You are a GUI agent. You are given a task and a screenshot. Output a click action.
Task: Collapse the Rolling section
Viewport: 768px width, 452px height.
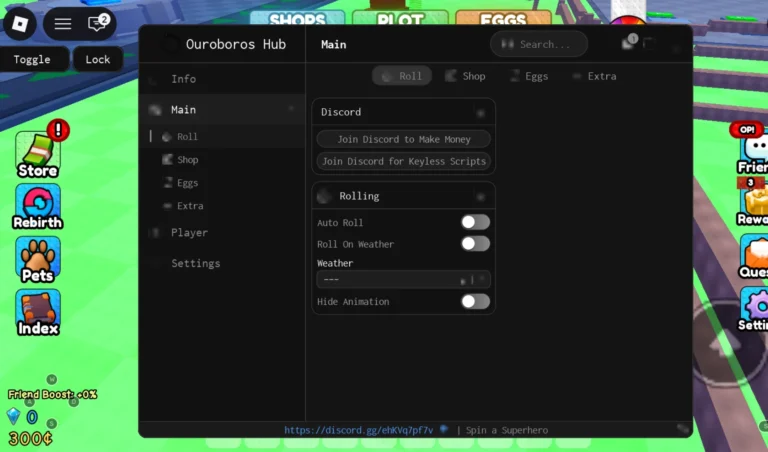(480, 196)
